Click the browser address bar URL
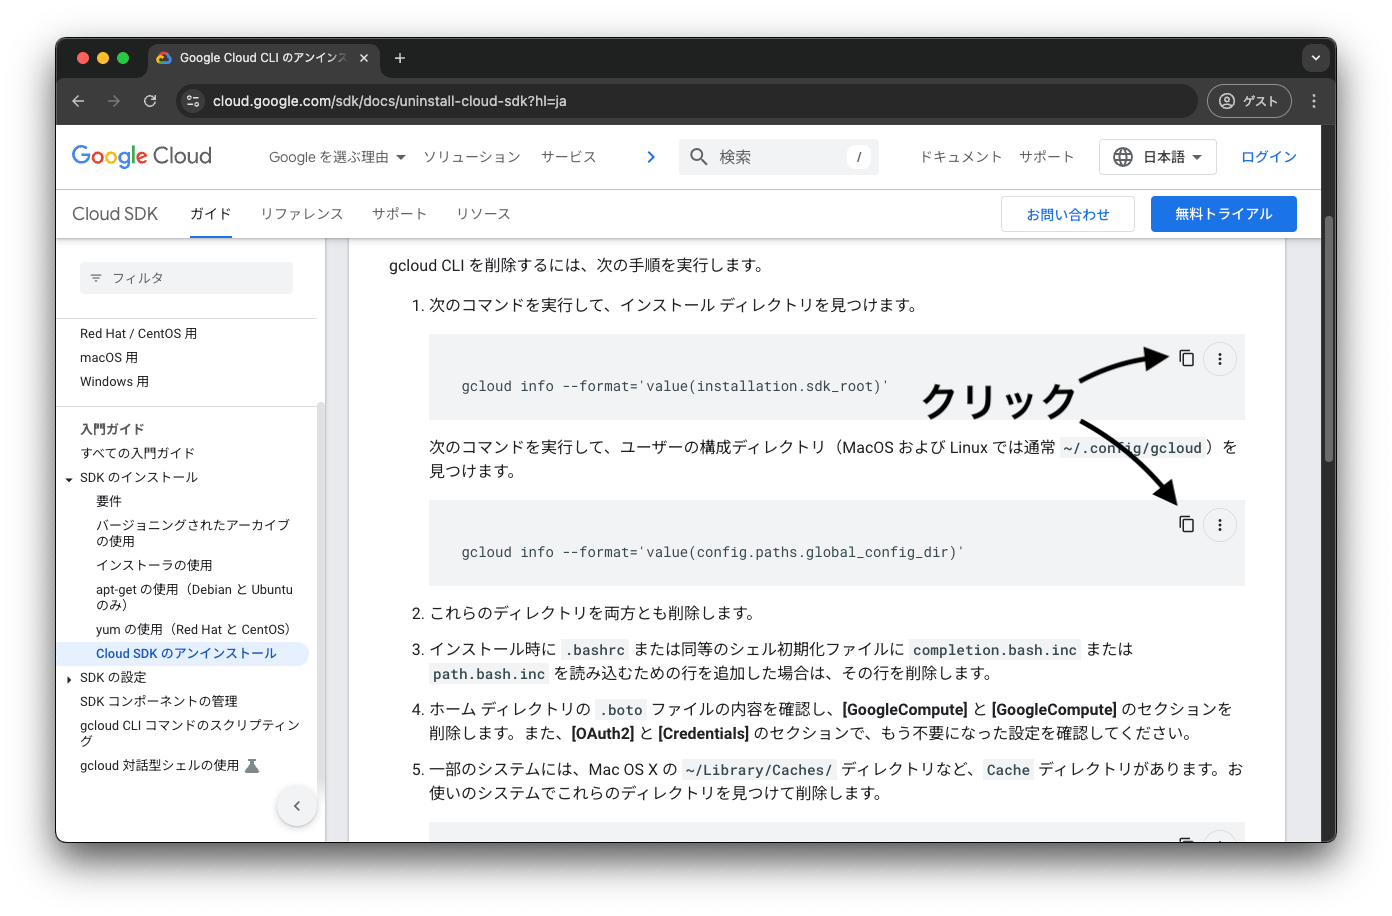Viewport: 1392px width, 916px height. [x=390, y=101]
